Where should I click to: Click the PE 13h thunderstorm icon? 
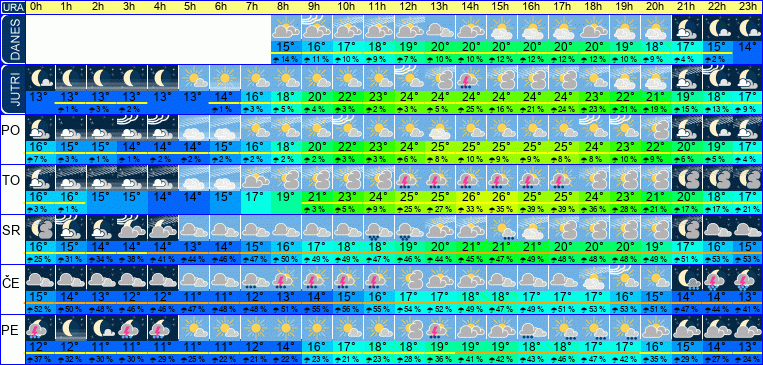(x=440, y=328)
